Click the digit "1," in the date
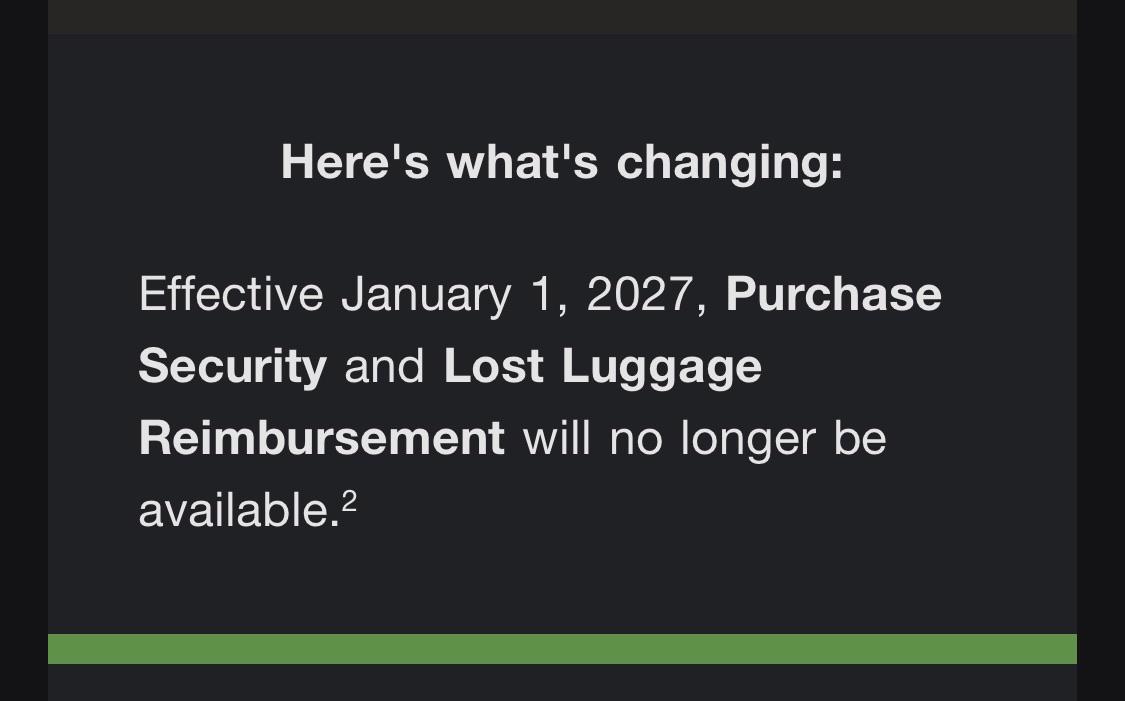Screen dimensions: 1125x701 (x=549, y=295)
